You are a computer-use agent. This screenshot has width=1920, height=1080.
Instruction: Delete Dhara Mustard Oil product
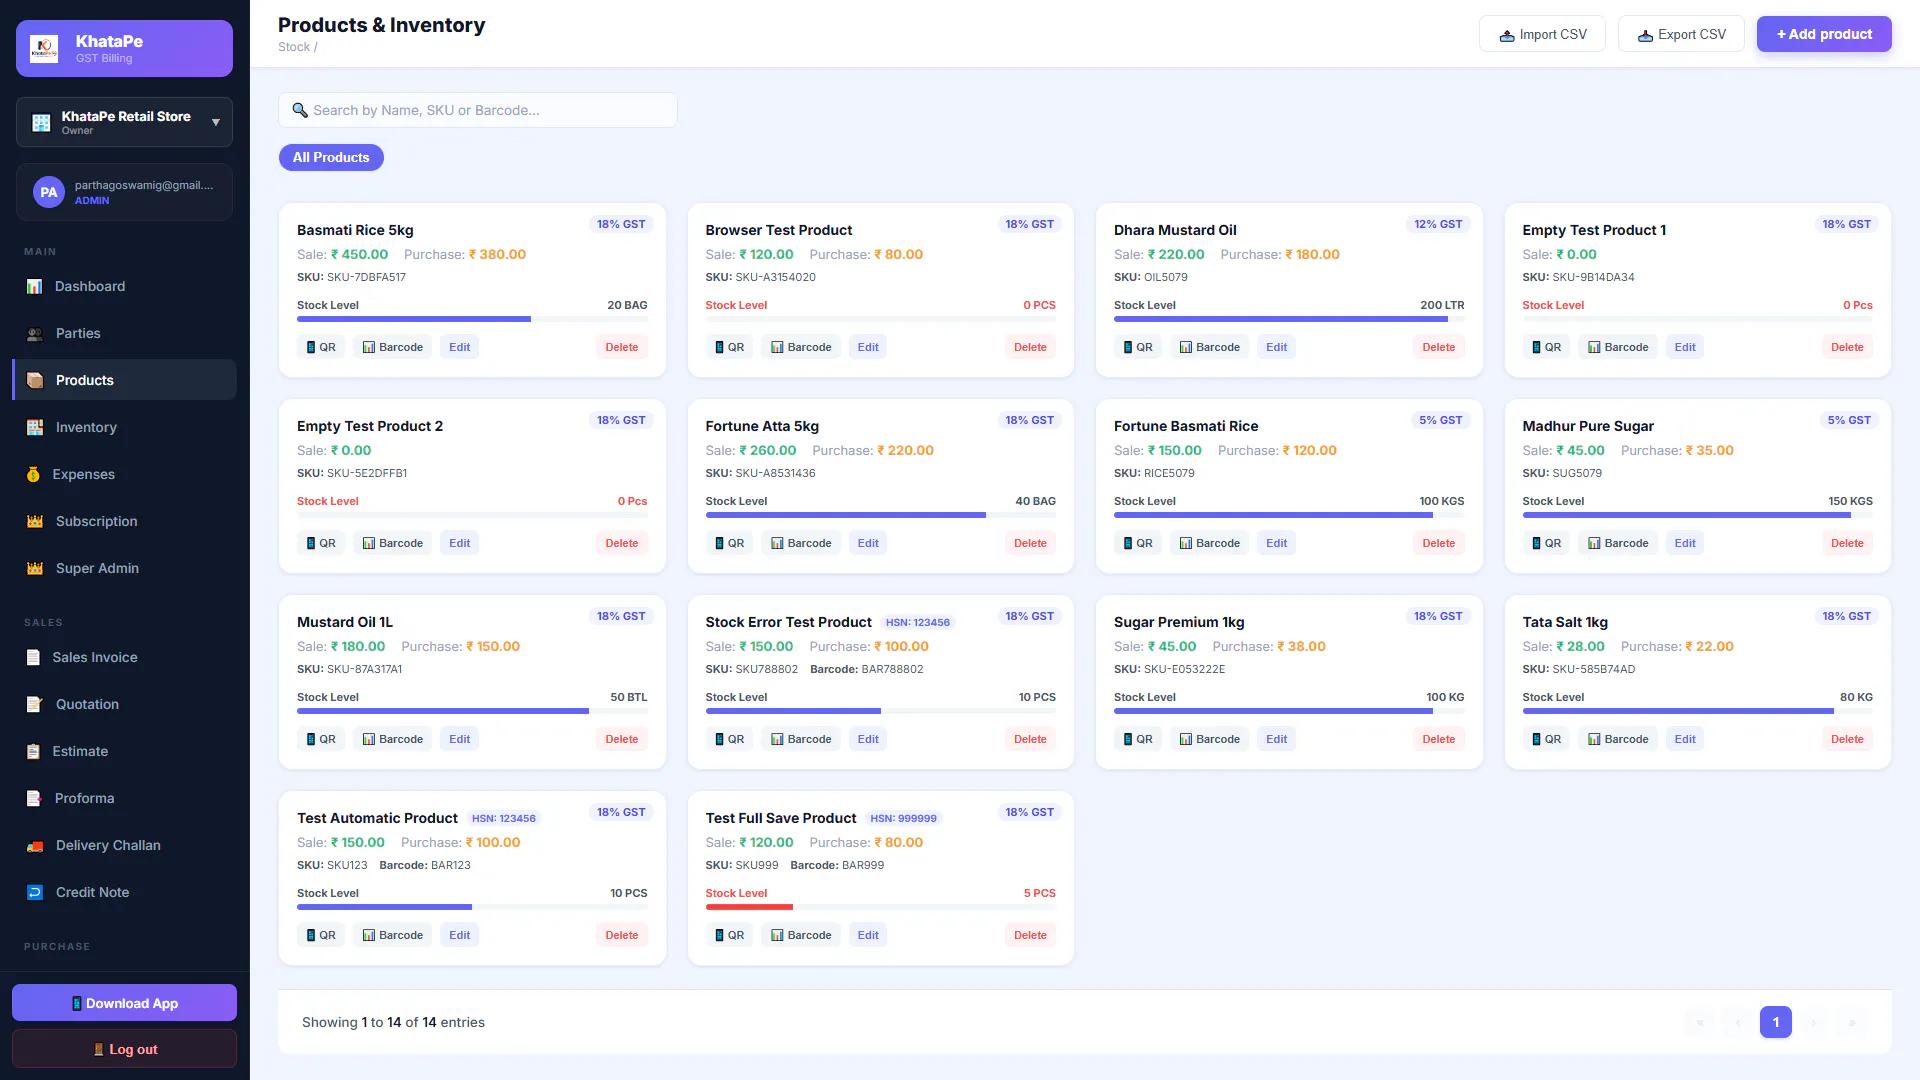(1439, 347)
